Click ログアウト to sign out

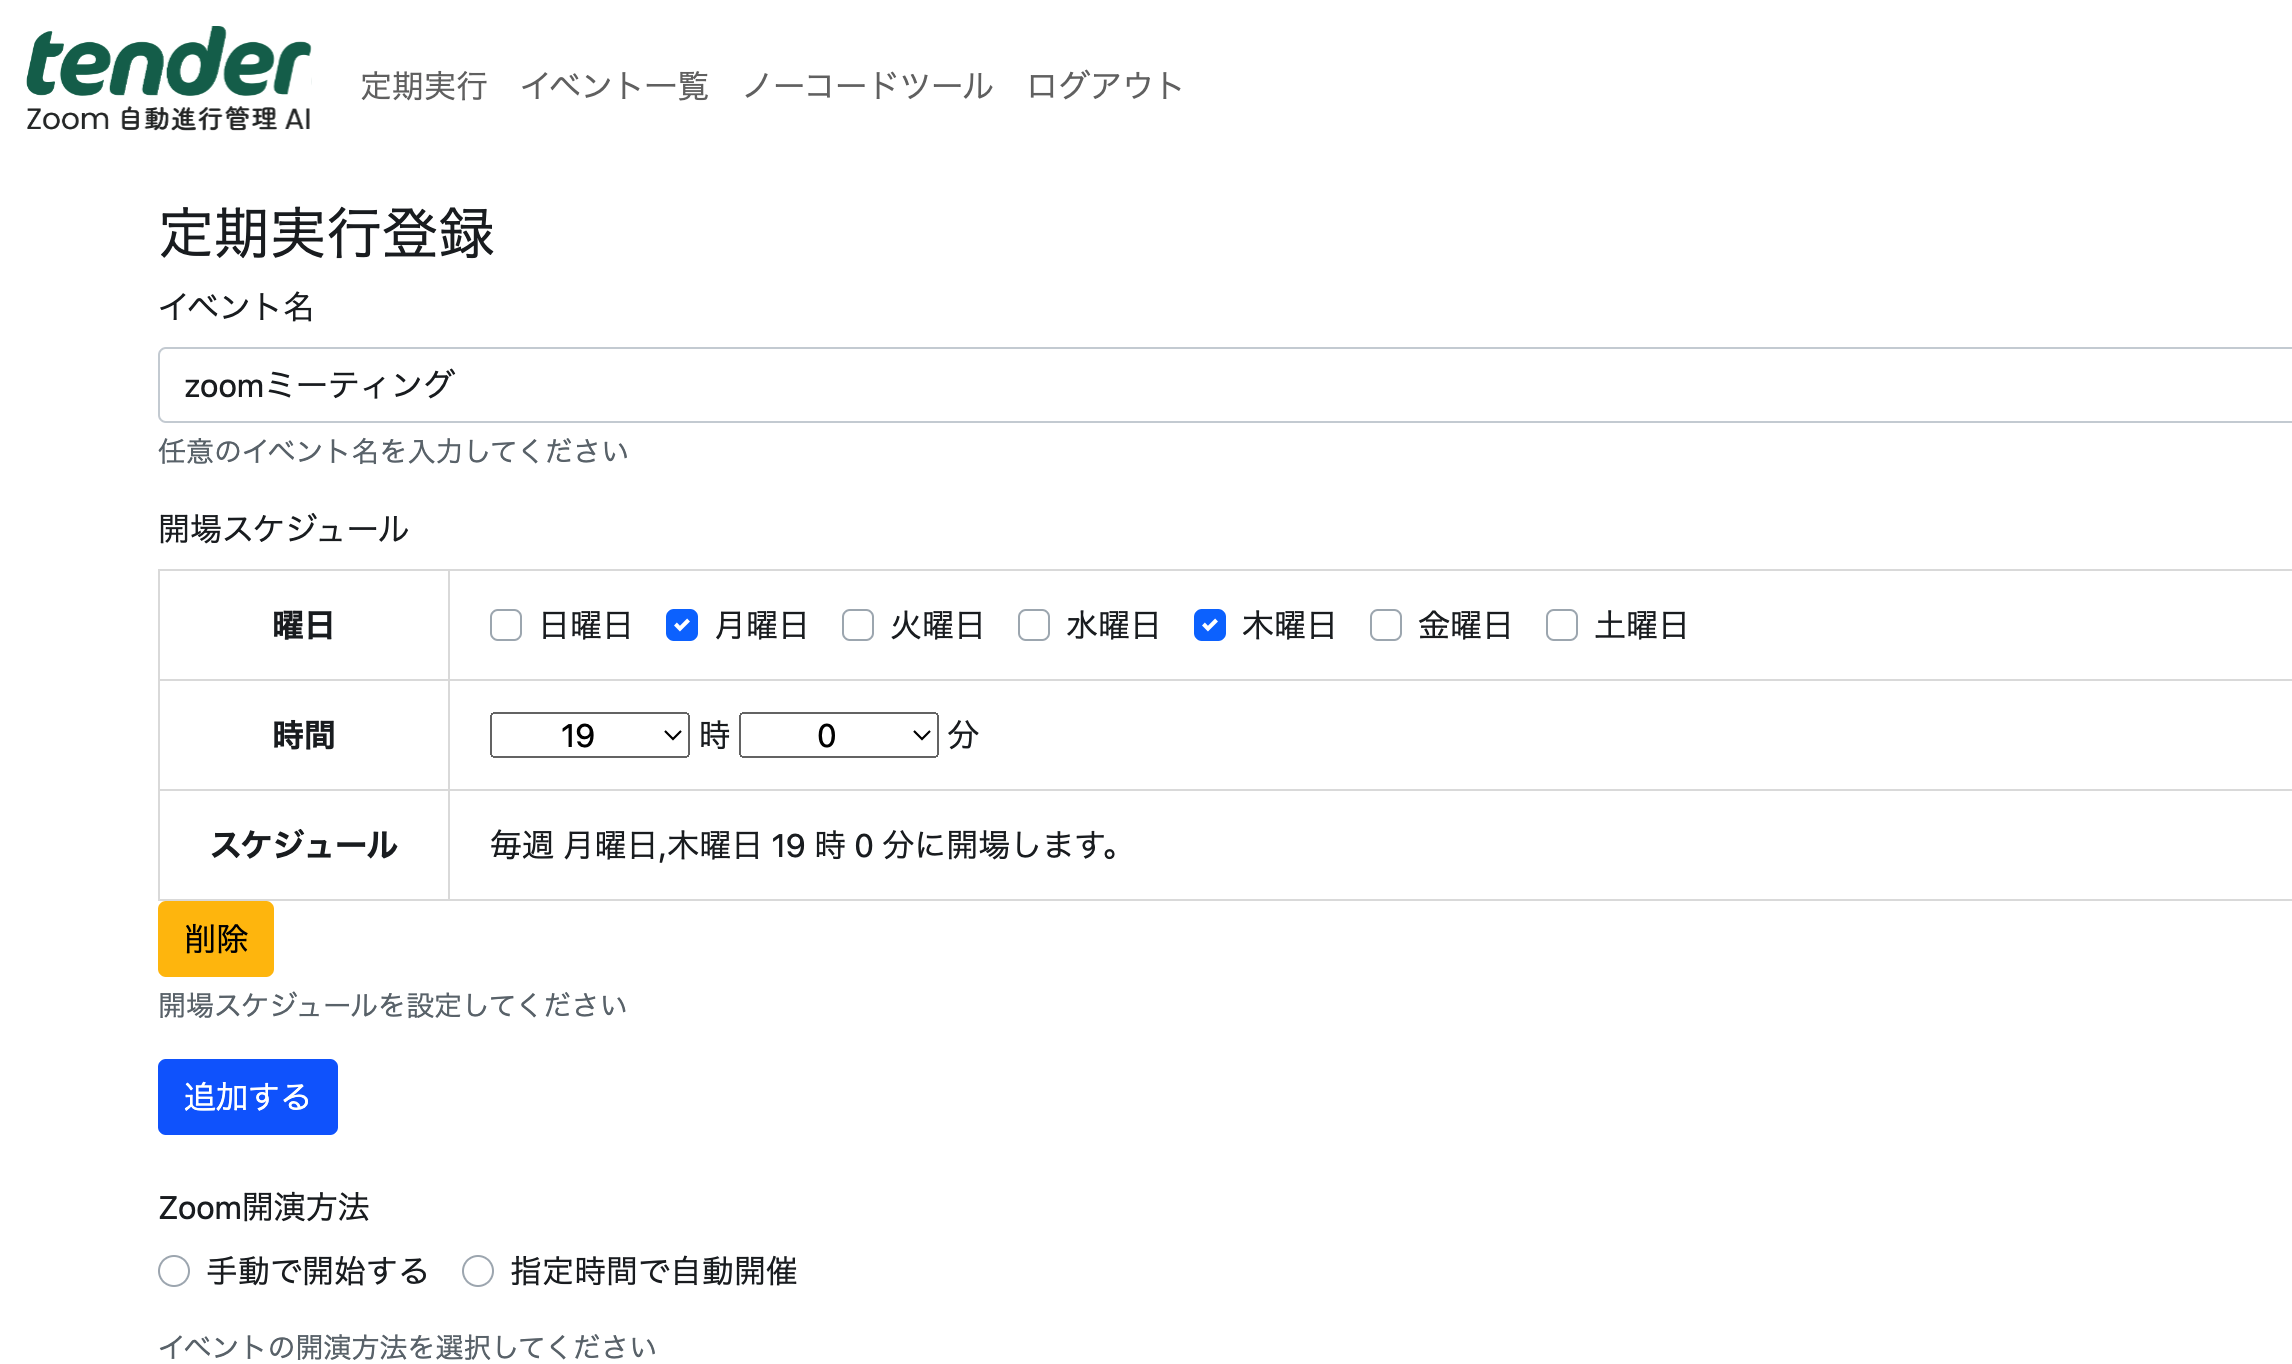(x=1104, y=86)
